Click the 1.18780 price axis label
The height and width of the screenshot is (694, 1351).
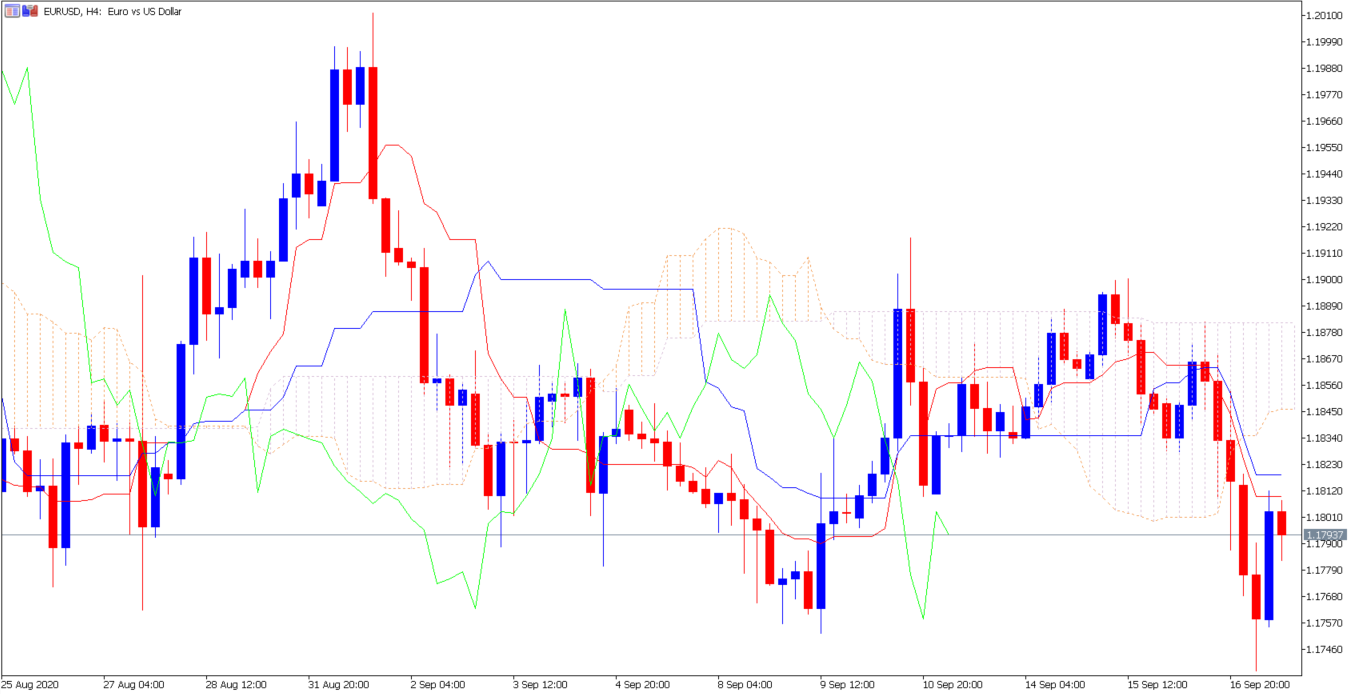(1325, 332)
